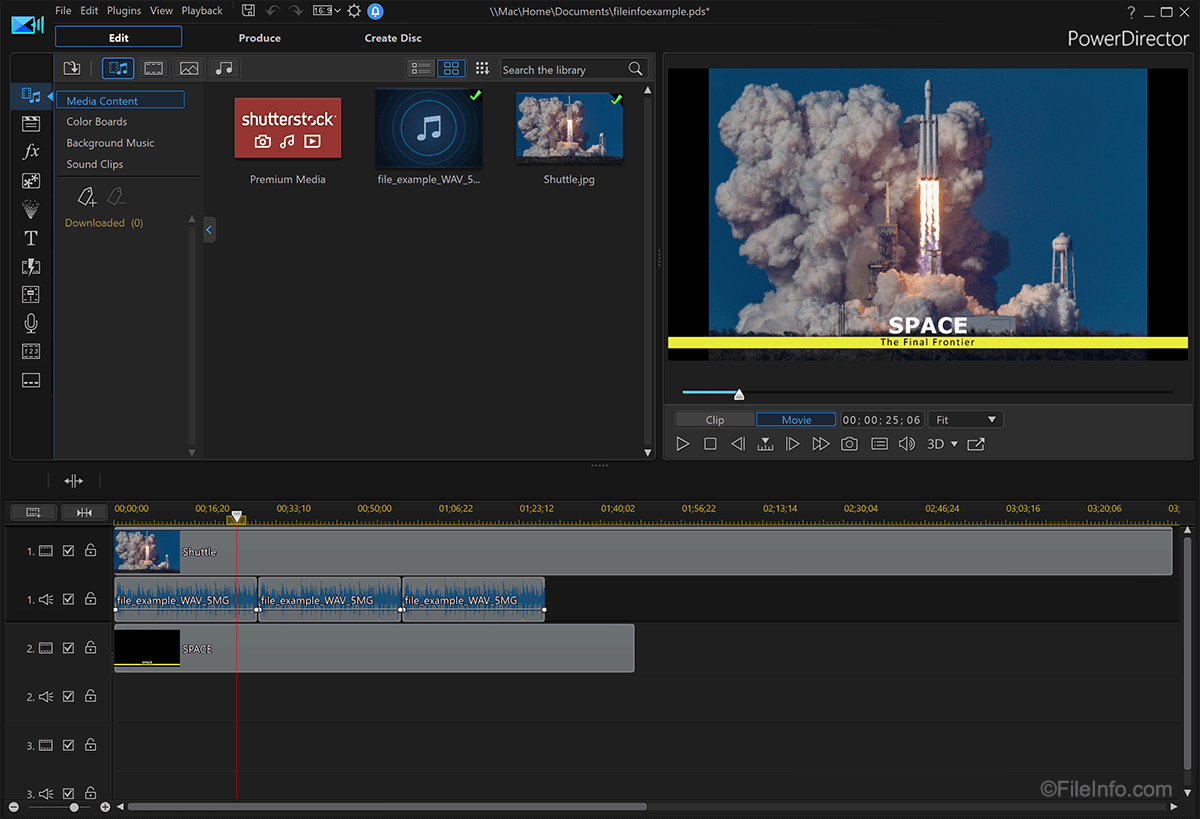
Task: Switch preview to Clip mode
Action: coord(715,420)
